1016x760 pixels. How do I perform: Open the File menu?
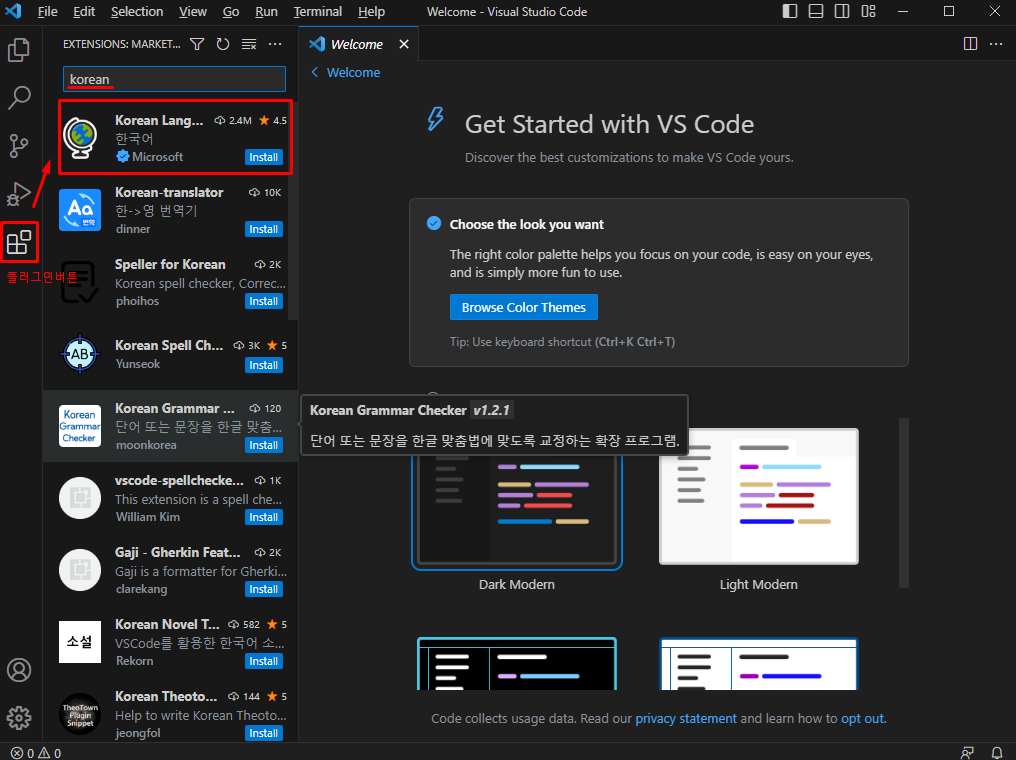(x=47, y=12)
